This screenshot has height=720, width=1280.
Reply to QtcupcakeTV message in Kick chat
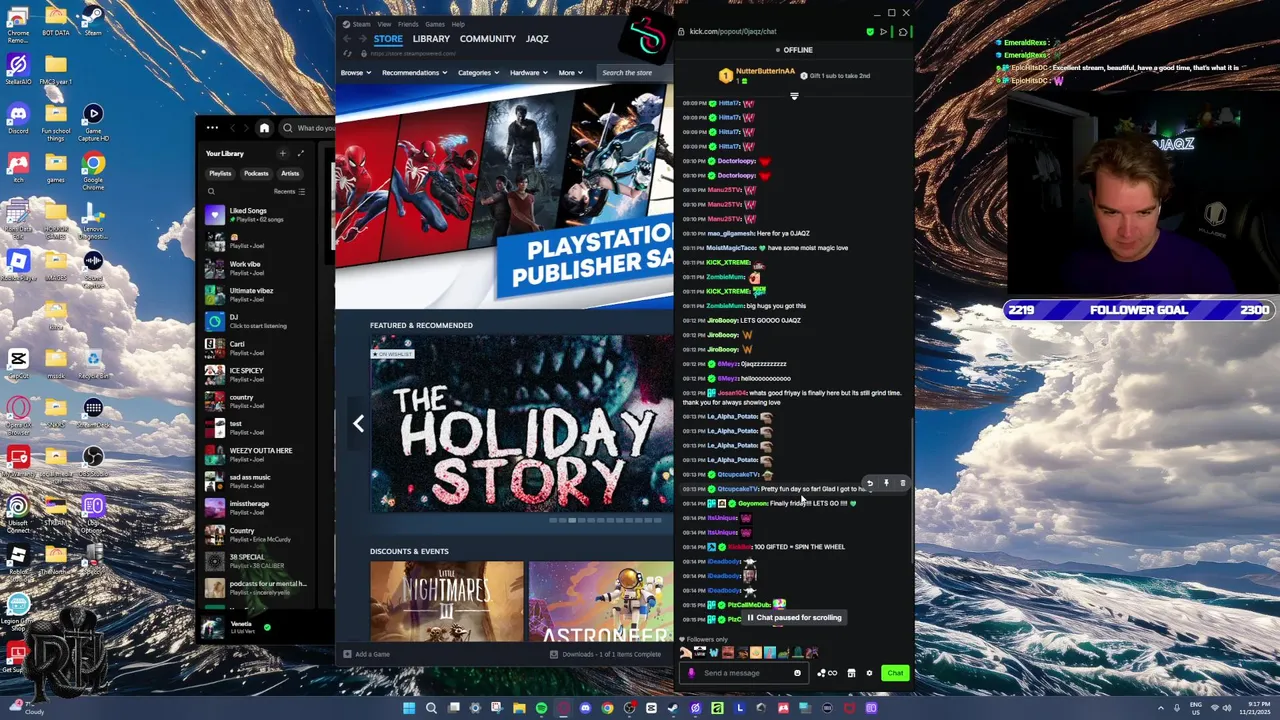(869, 483)
